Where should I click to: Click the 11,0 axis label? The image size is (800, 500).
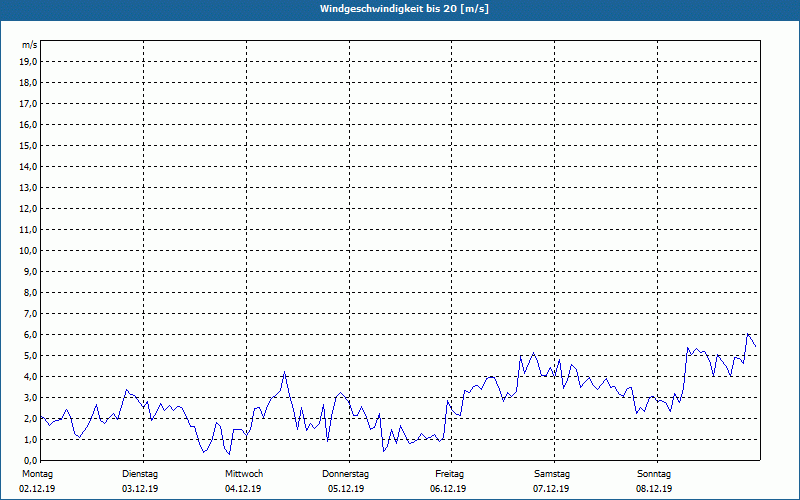[28, 230]
